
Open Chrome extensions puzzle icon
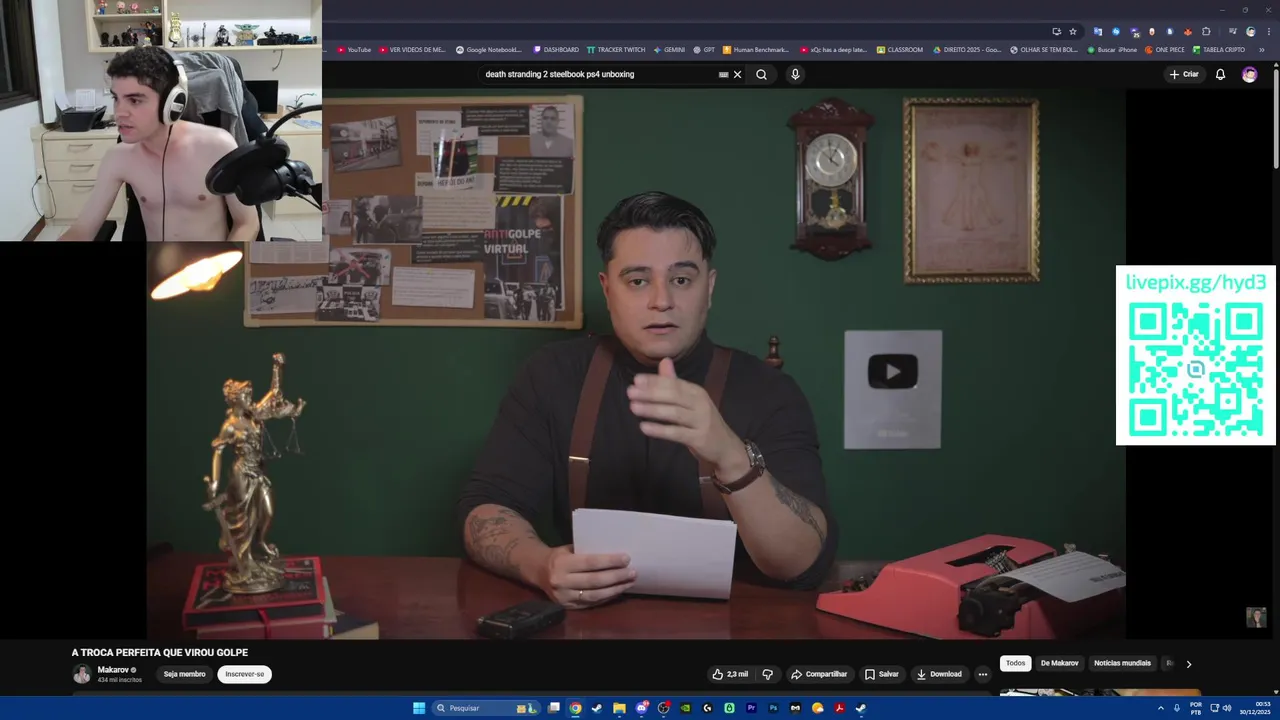[1206, 31]
